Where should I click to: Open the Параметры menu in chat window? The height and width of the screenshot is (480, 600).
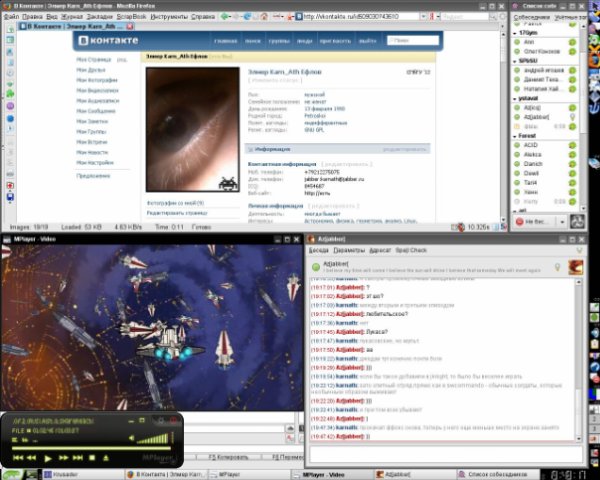[349, 250]
